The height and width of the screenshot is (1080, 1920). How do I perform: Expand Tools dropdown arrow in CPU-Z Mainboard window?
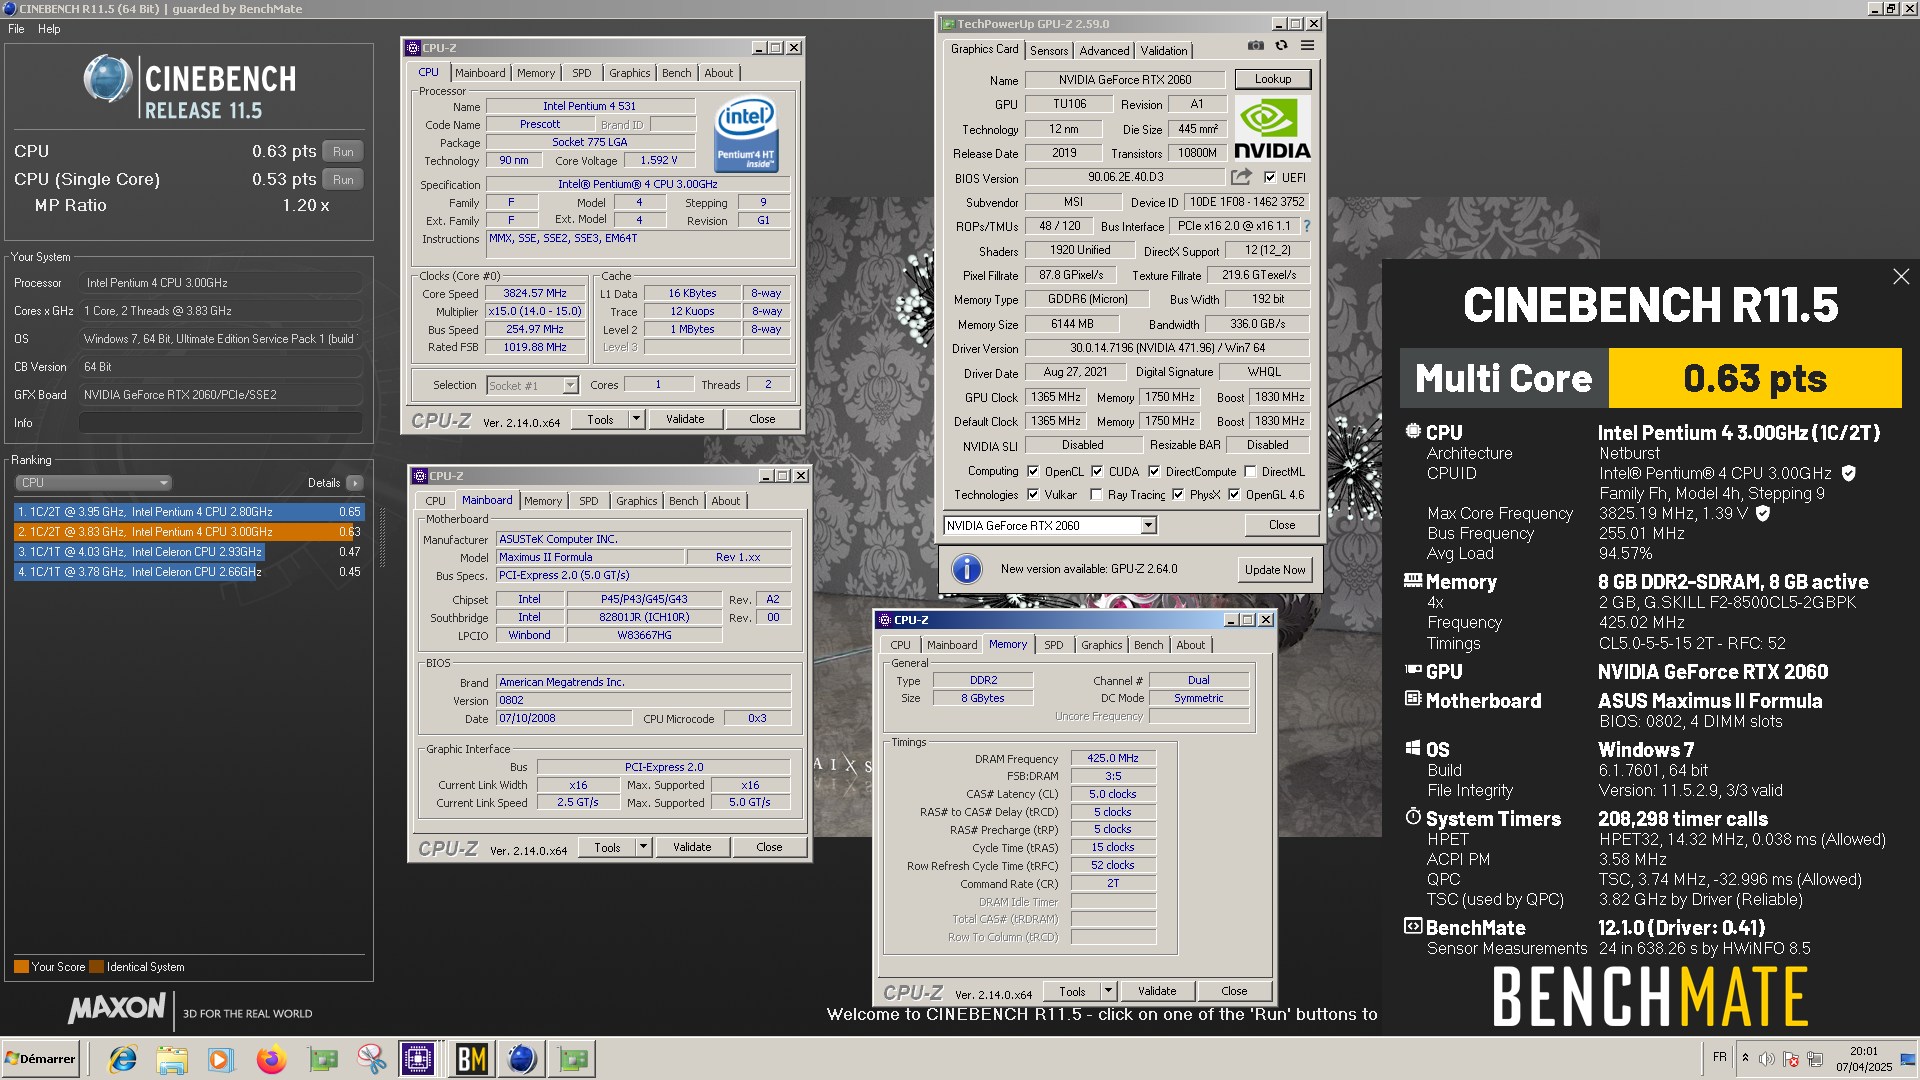point(643,847)
